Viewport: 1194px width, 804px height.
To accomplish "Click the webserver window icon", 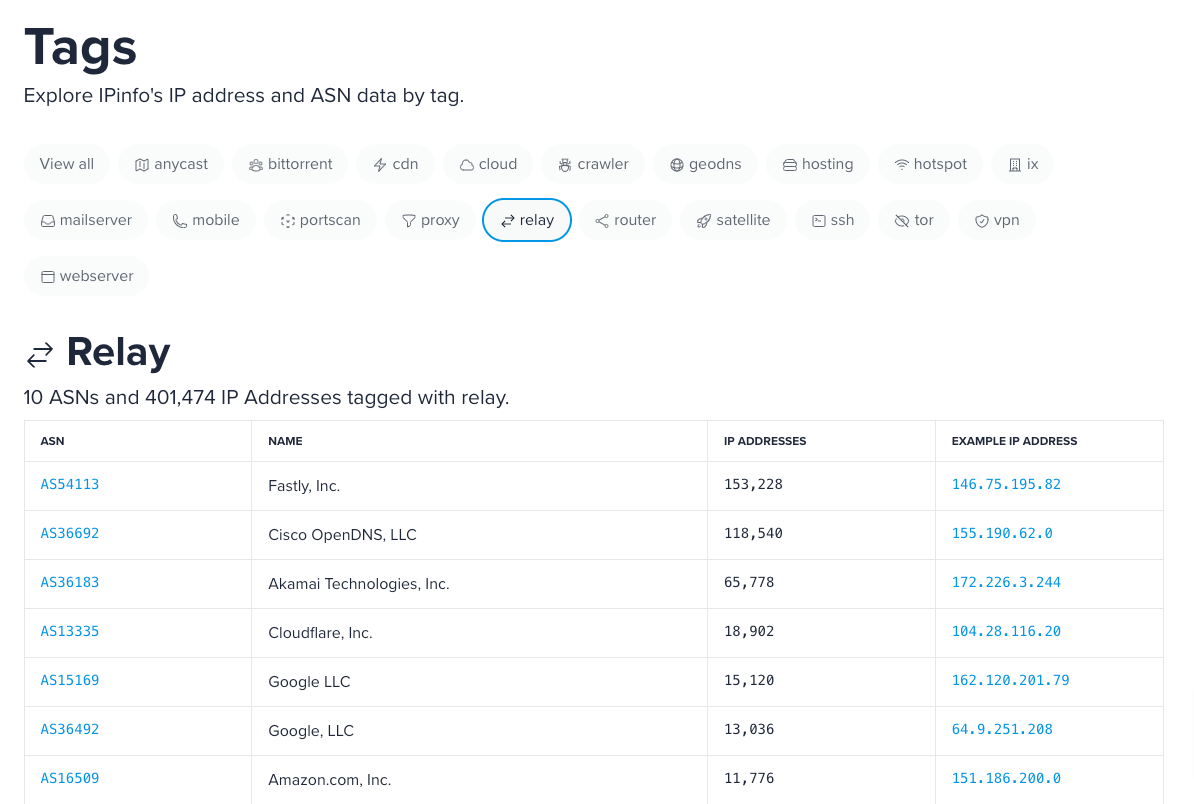I will [48, 277].
